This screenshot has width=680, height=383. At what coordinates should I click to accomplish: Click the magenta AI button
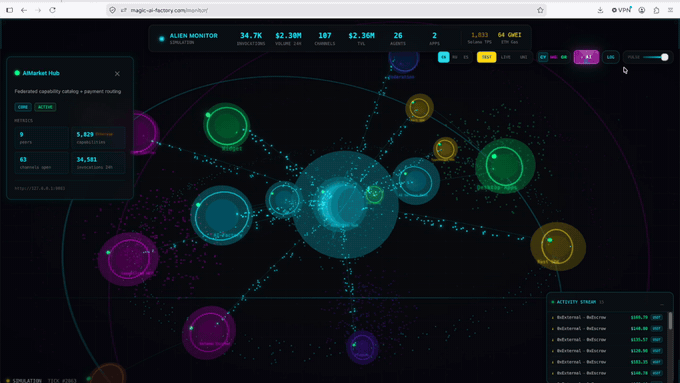tap(586, 57)
